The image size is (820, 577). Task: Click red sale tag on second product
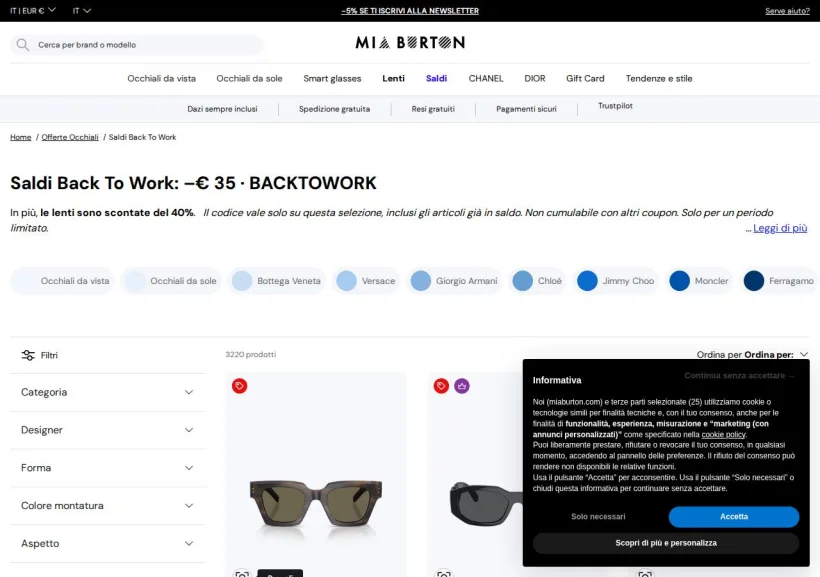441,386
